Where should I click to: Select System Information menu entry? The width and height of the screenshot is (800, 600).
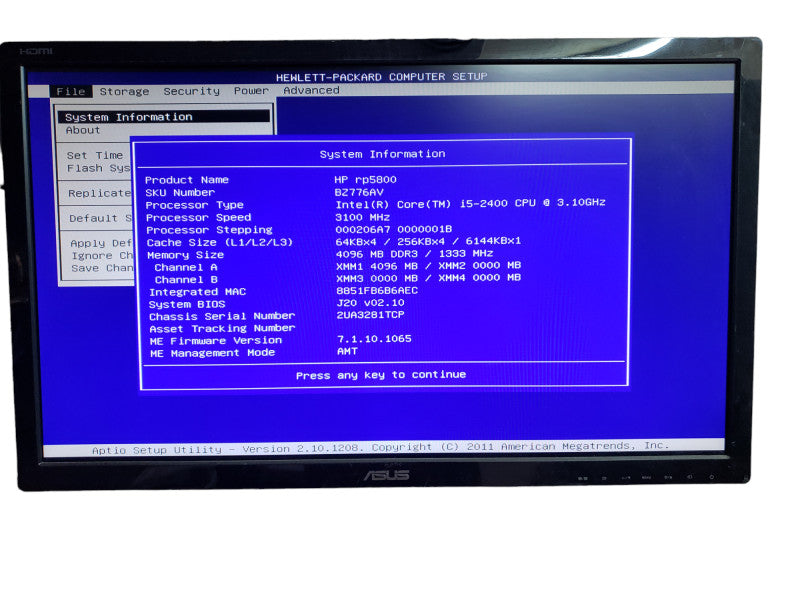[164, 117]
